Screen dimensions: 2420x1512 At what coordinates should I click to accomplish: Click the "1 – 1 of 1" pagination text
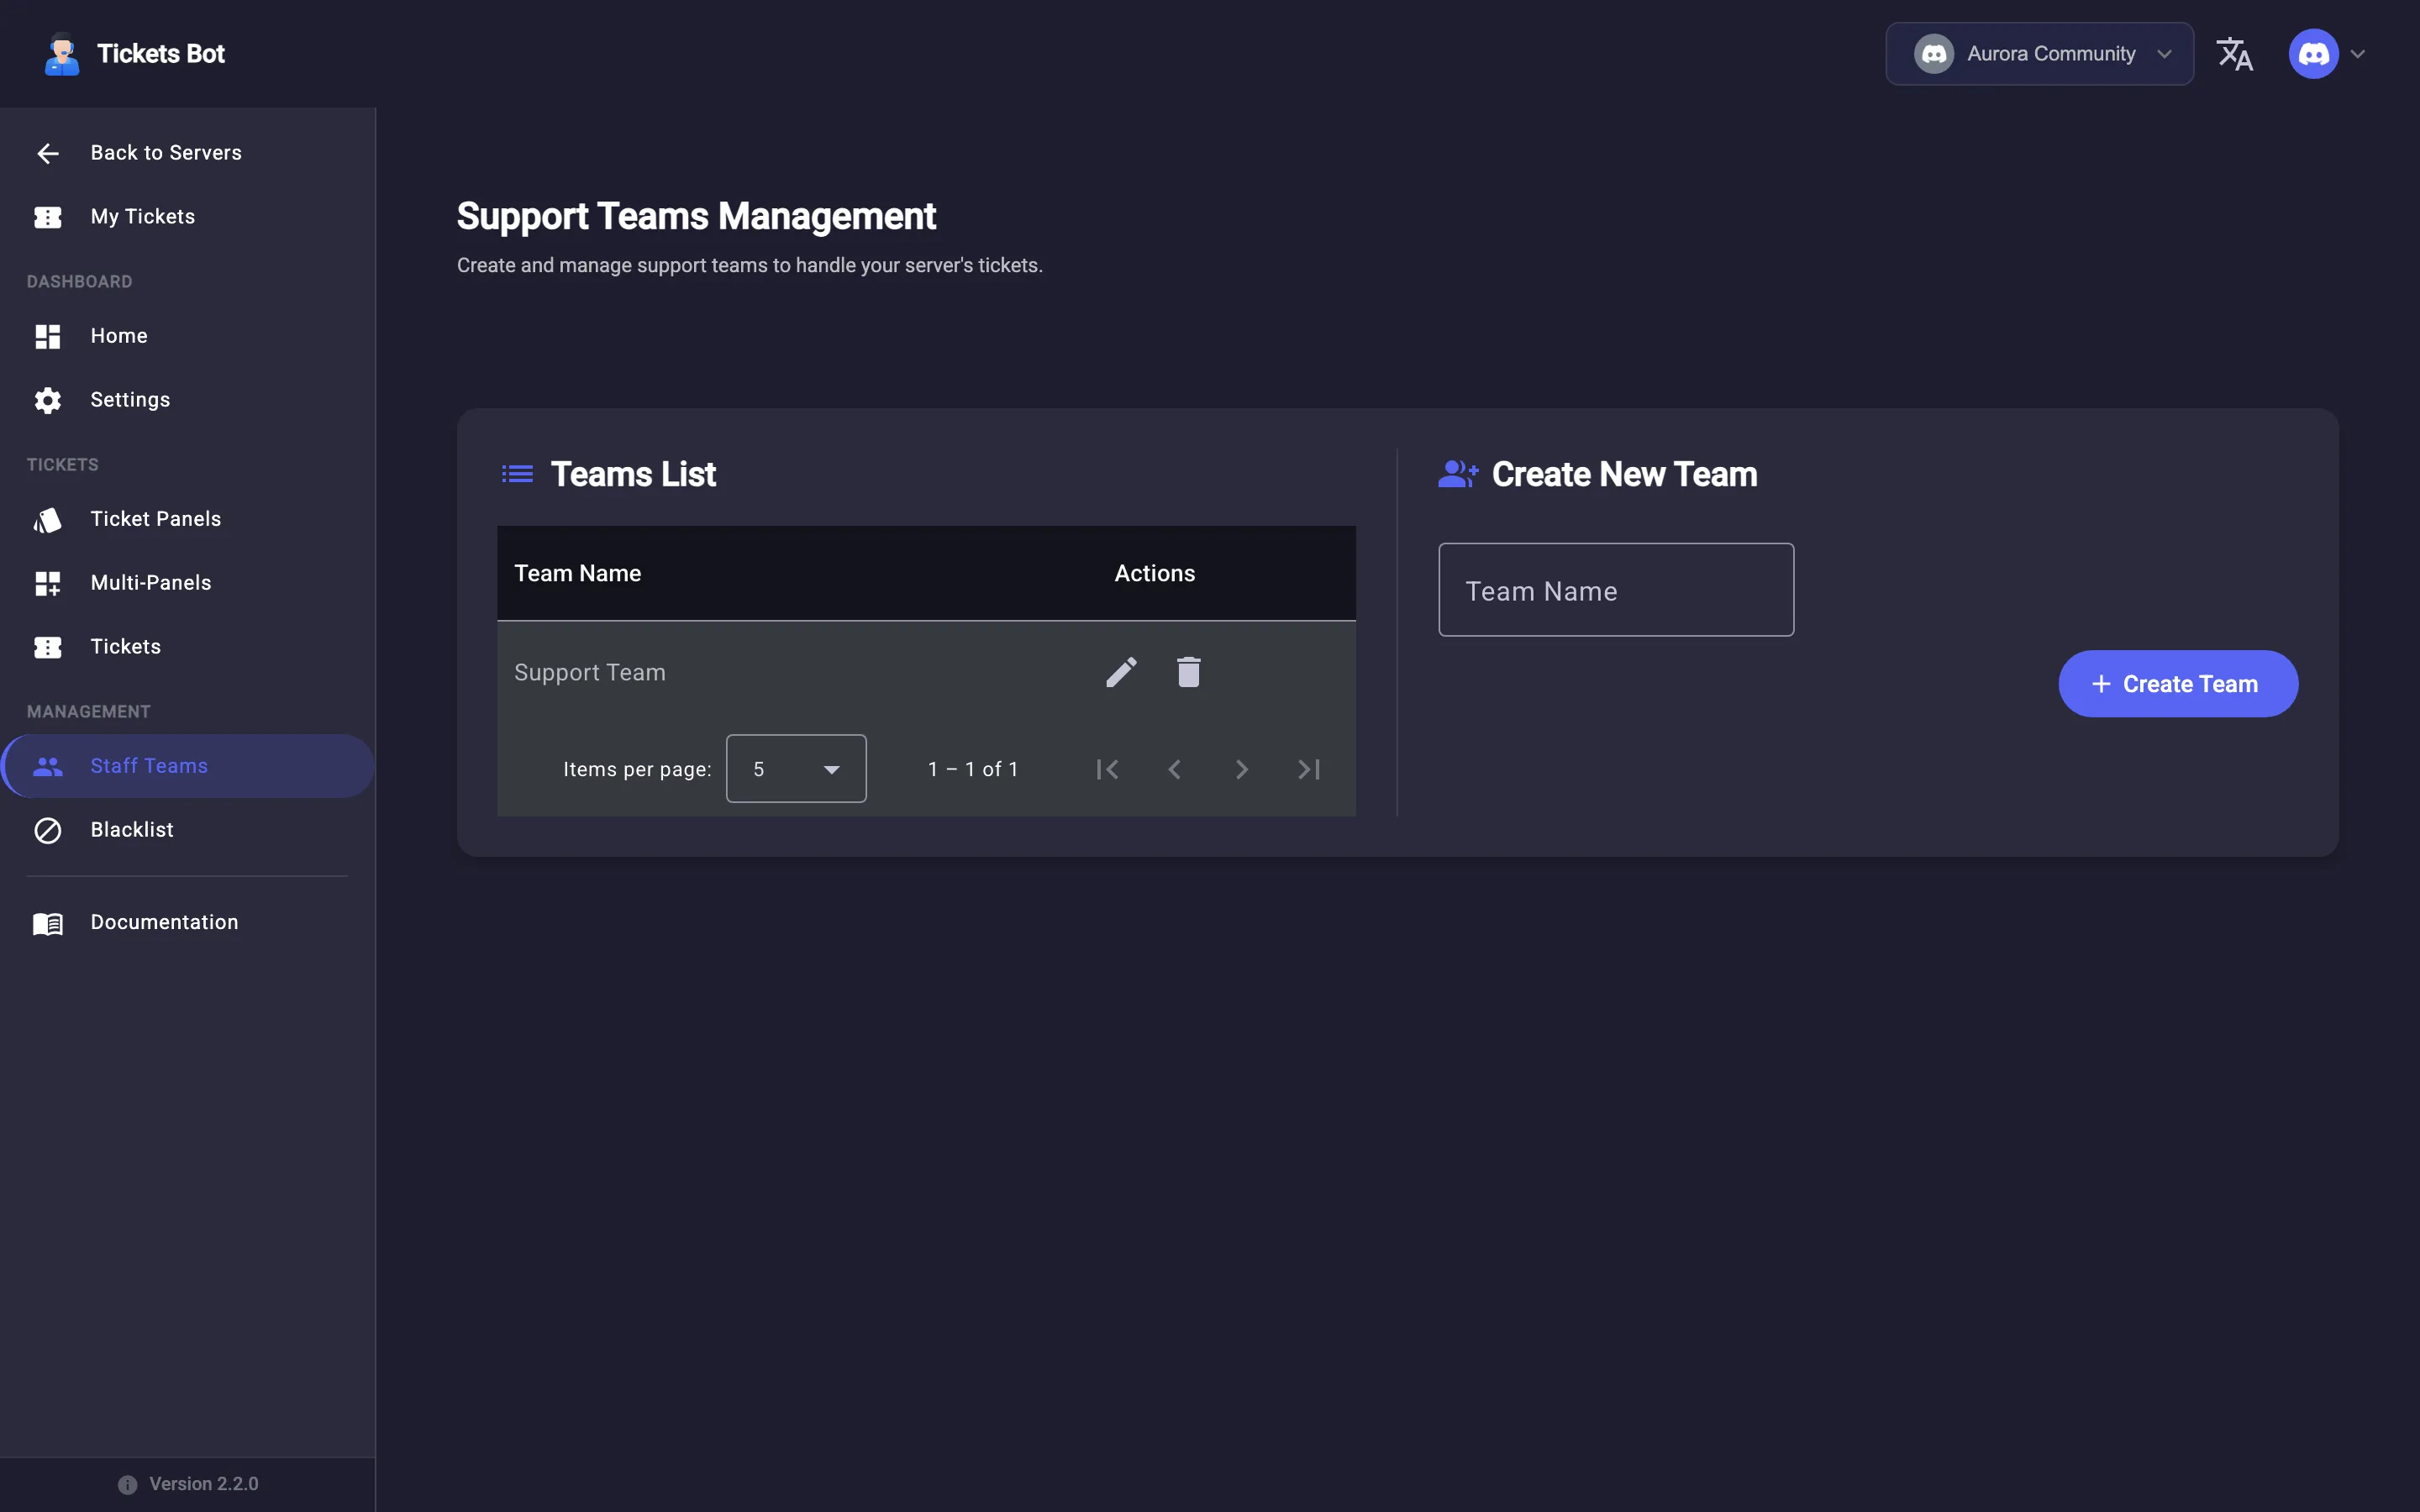click(973, 769)
